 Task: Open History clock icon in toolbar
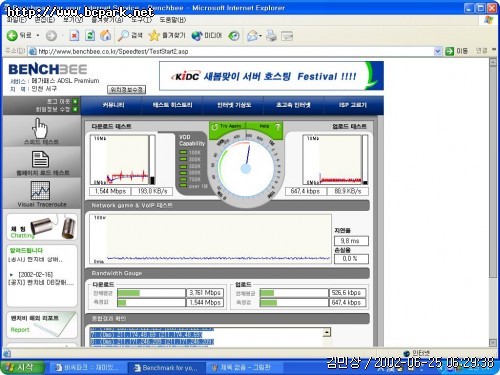point(234,36)
